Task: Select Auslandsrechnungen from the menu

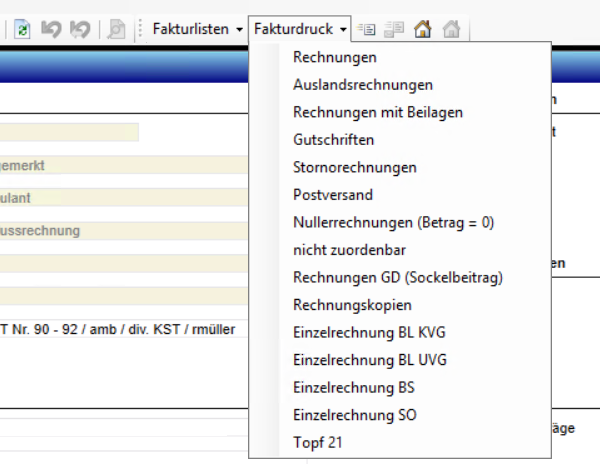Action: click(400, 85)
